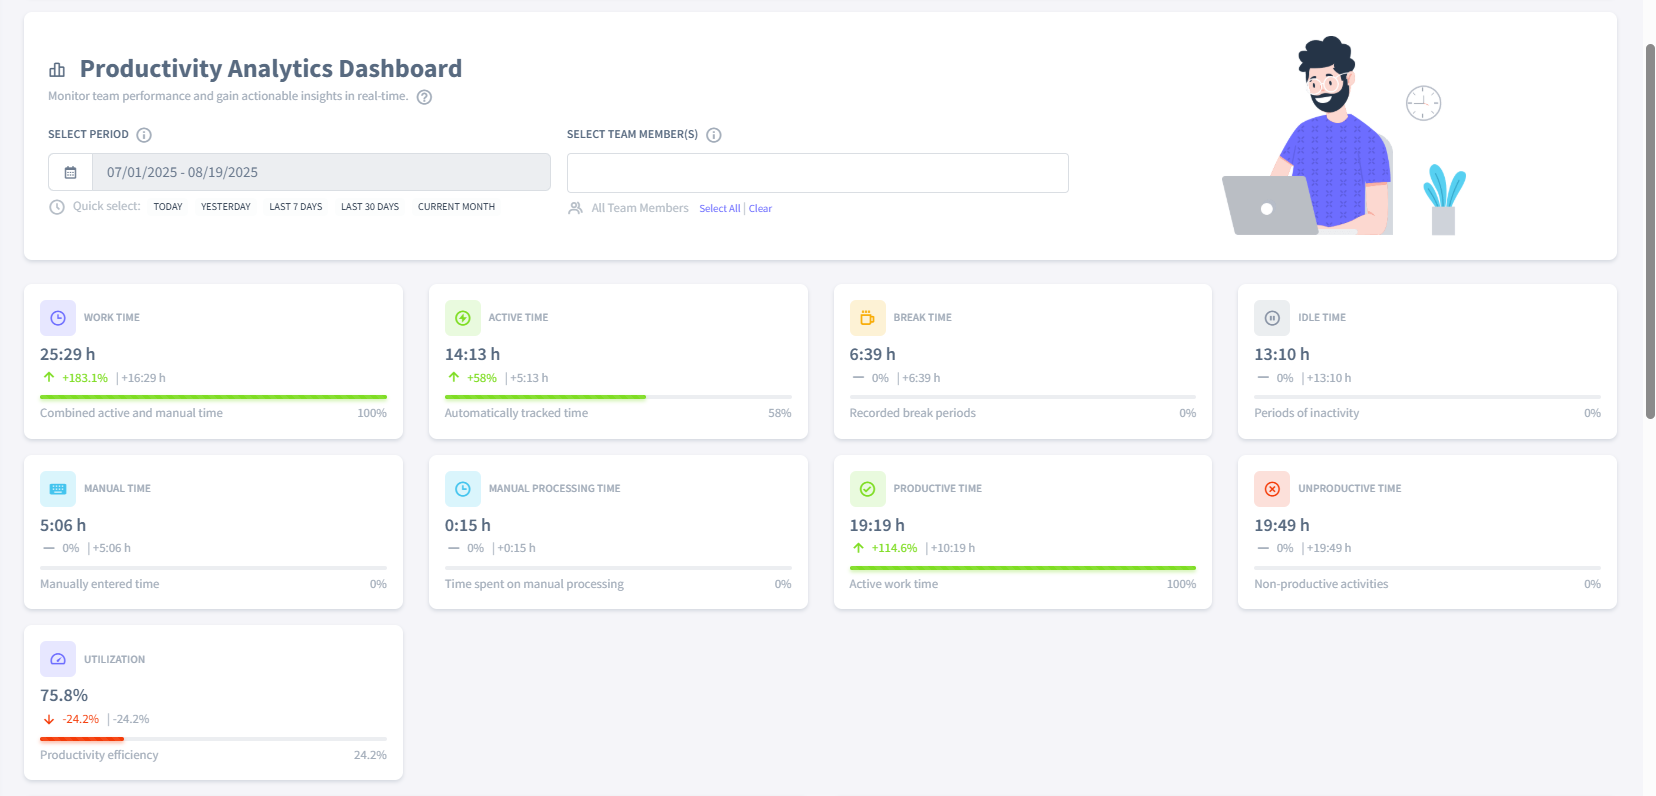
Task: Choose Last 7 Days quick select
Action: 295,207
